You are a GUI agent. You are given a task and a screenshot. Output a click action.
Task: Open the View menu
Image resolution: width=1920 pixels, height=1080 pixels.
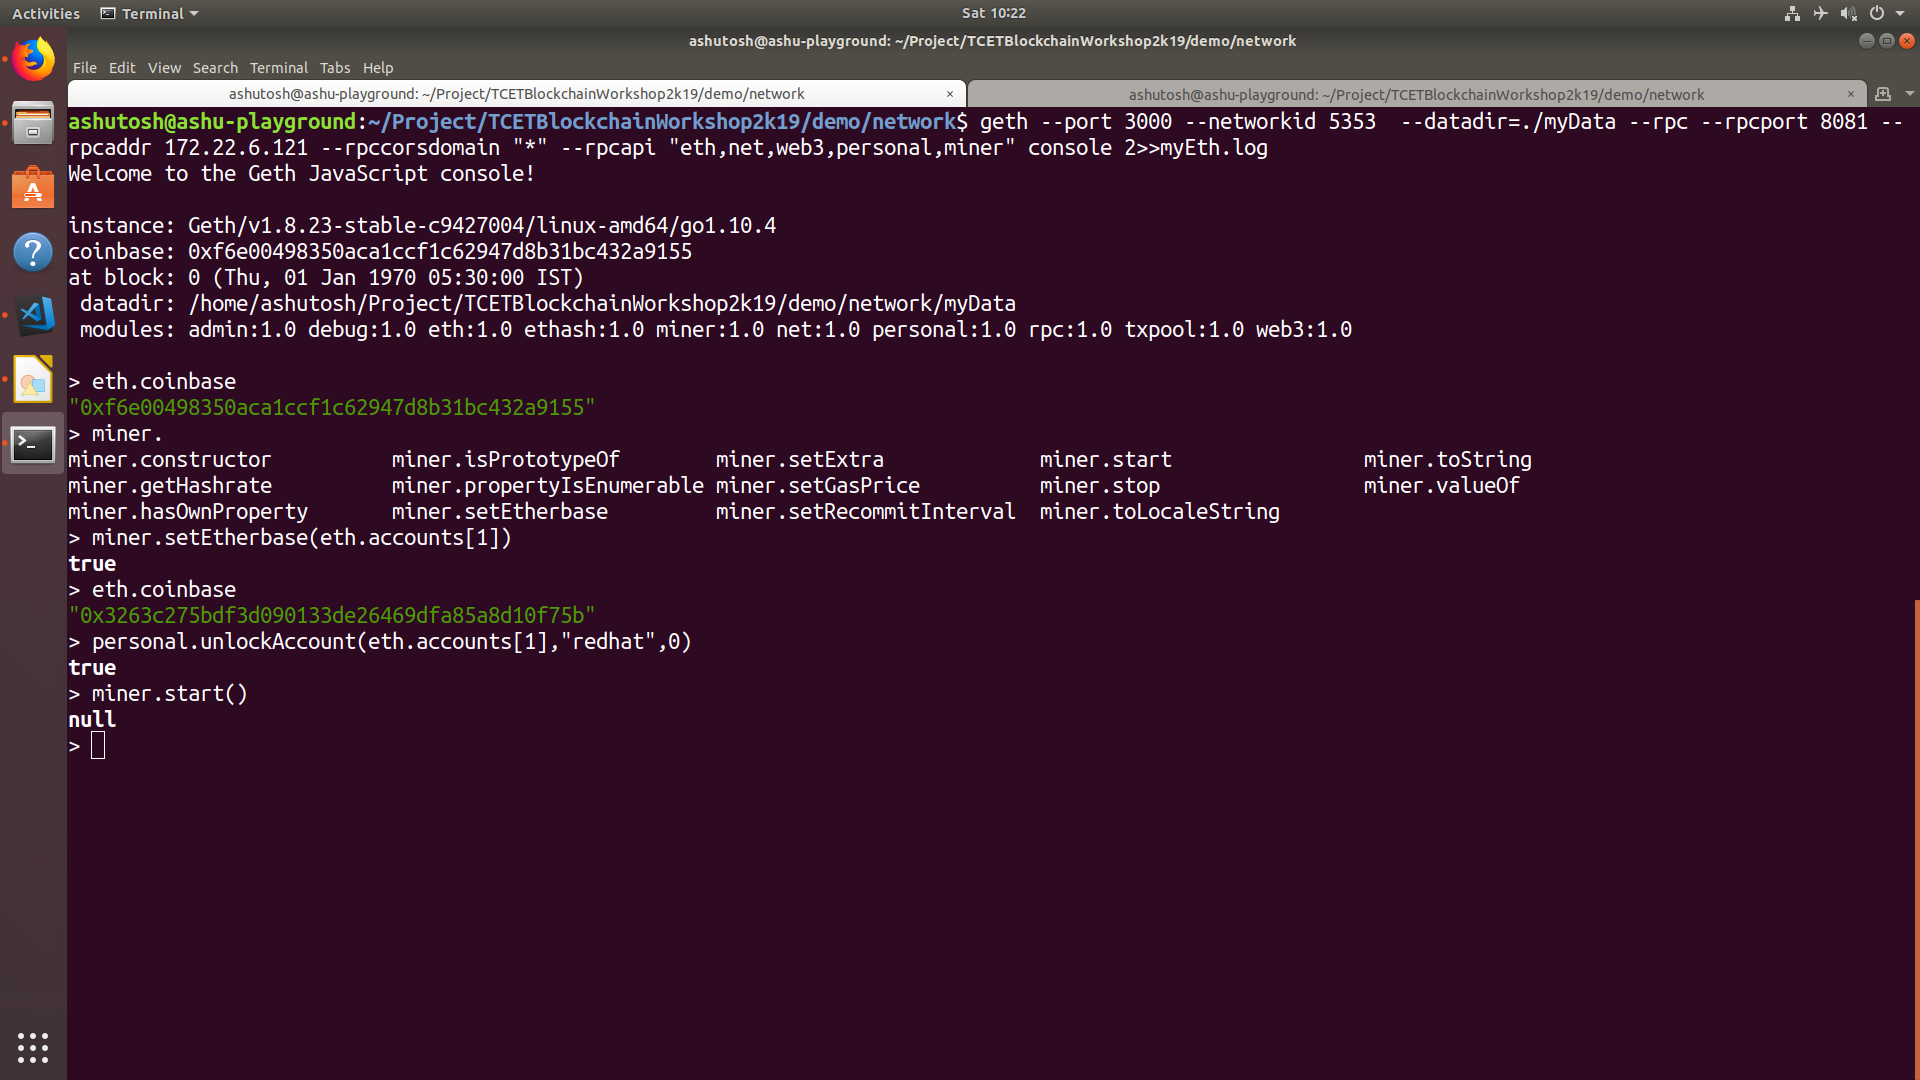[x=164, y=68]
